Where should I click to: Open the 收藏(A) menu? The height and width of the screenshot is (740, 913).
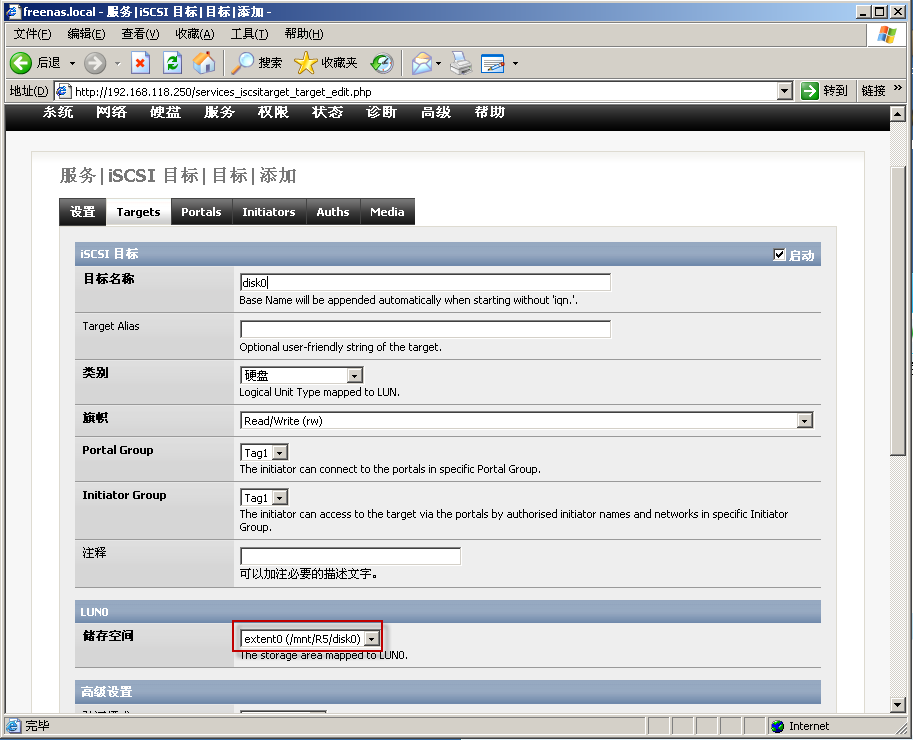coord(194,34)
